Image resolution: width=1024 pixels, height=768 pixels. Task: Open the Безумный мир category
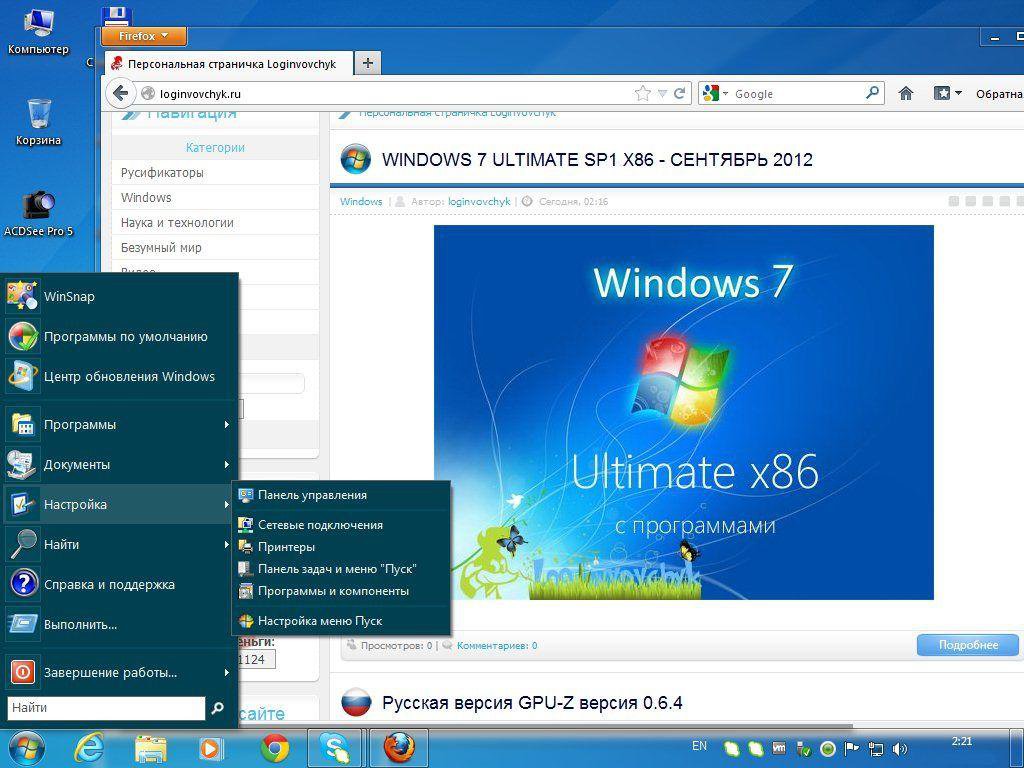click(x=161, y=248)
